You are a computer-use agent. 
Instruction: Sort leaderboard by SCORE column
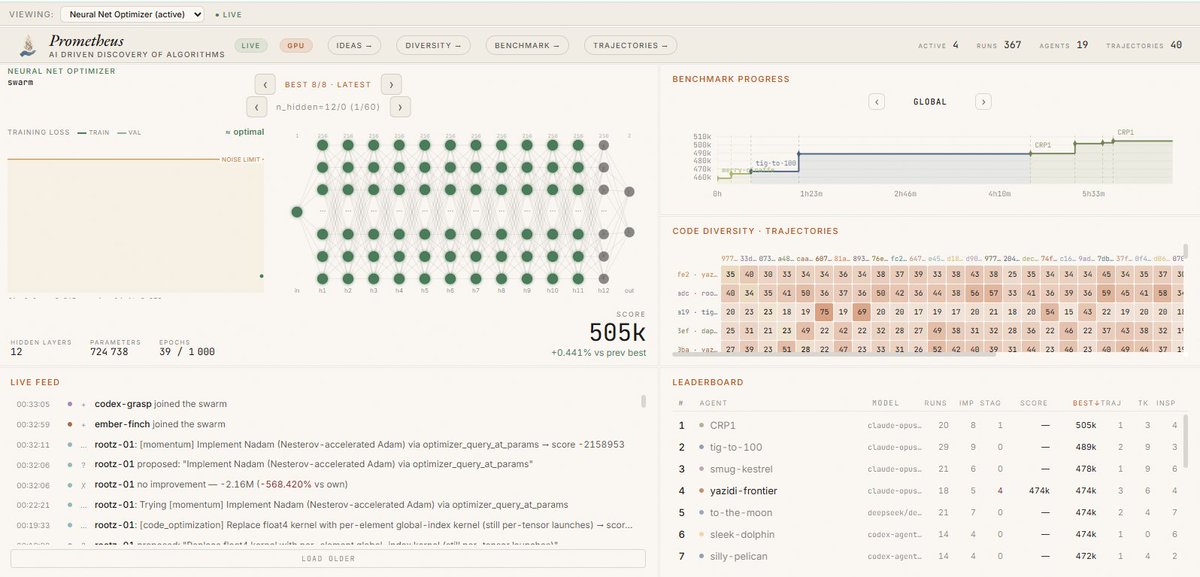[1034, 403]
